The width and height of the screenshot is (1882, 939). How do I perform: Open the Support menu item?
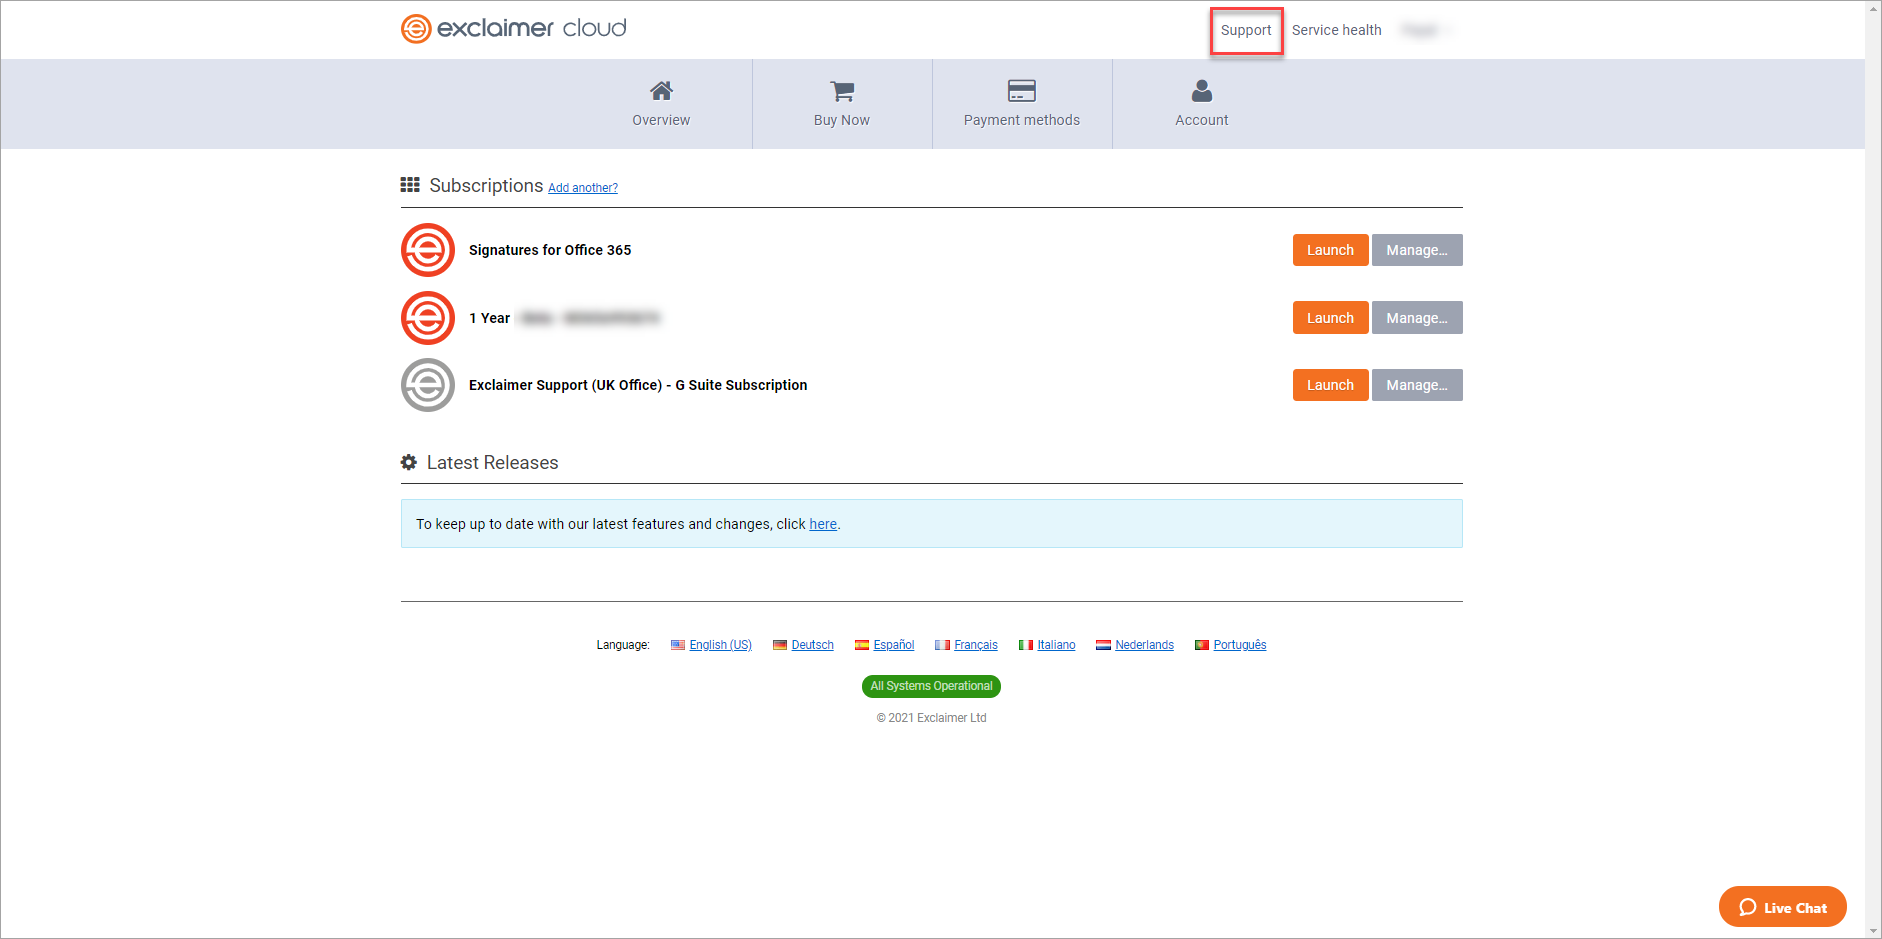point(1246,30)
